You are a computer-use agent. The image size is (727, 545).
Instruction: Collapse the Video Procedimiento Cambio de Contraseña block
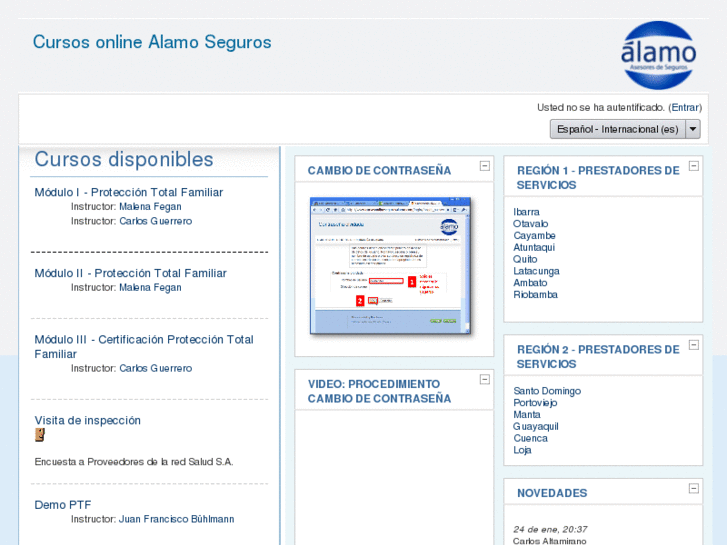pyautogui.click(x=485, y=379)
